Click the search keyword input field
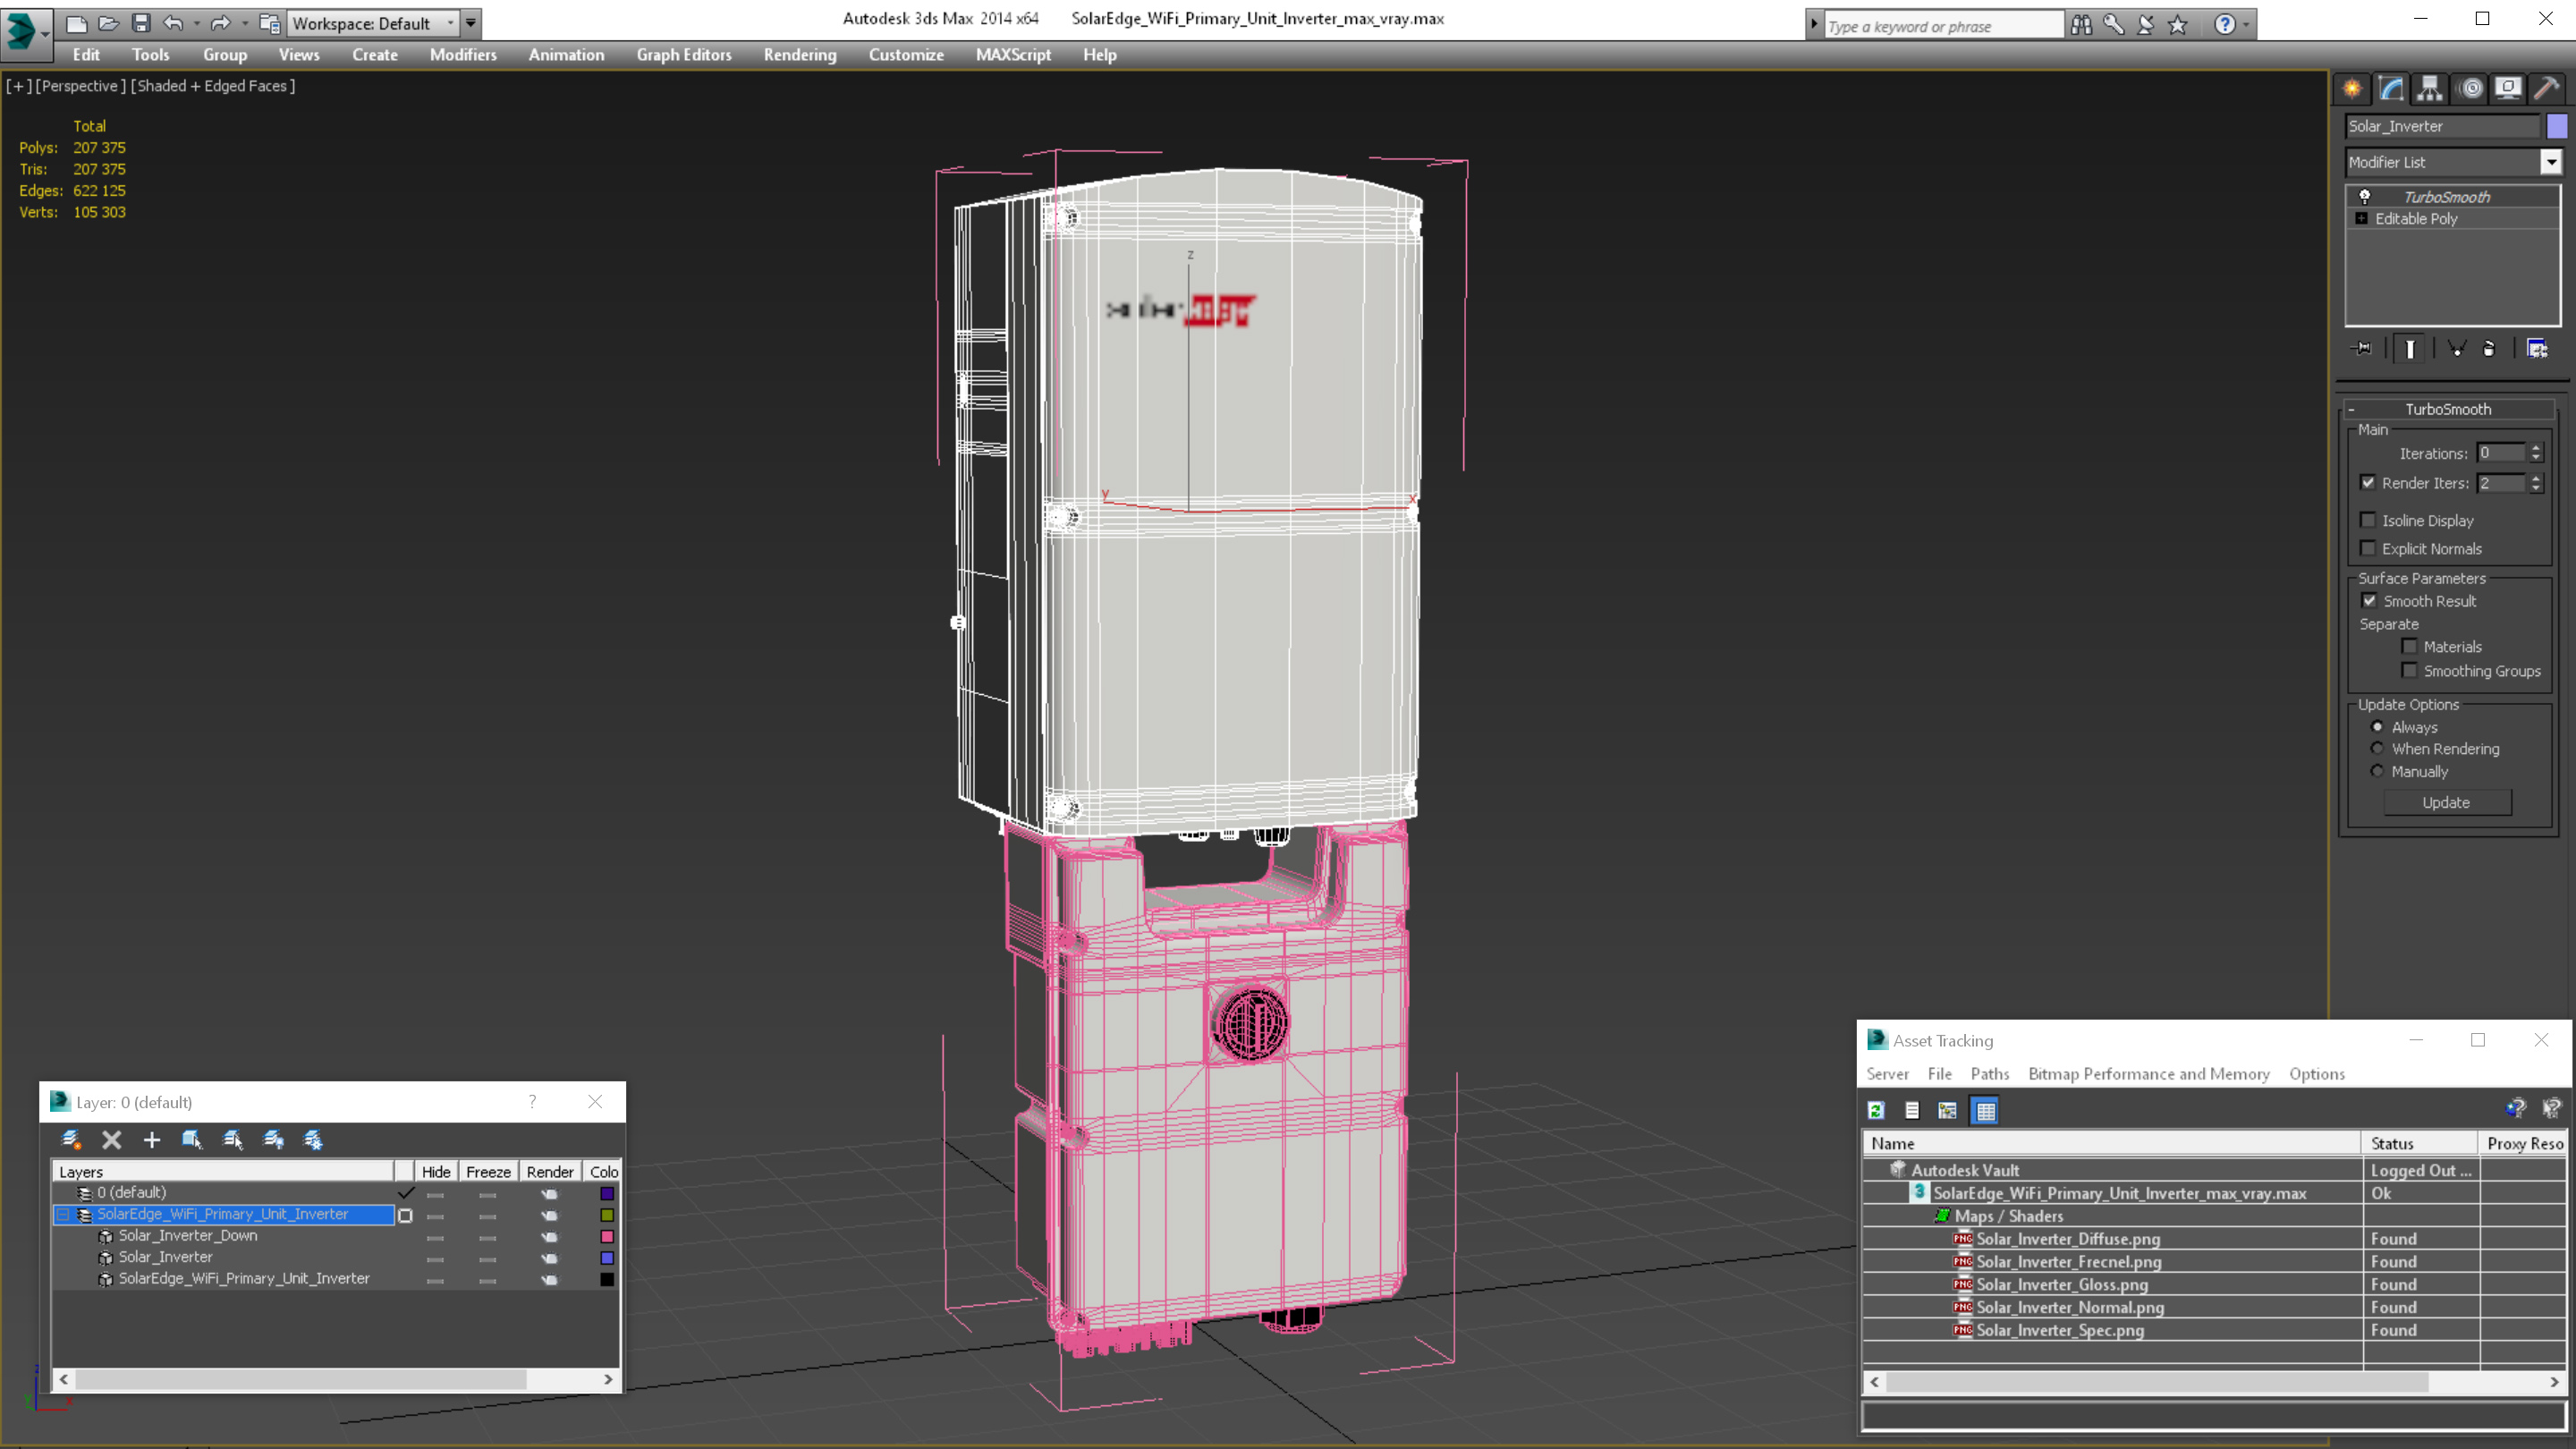The image size is (2576, 1449). (x=1943, y=26)
